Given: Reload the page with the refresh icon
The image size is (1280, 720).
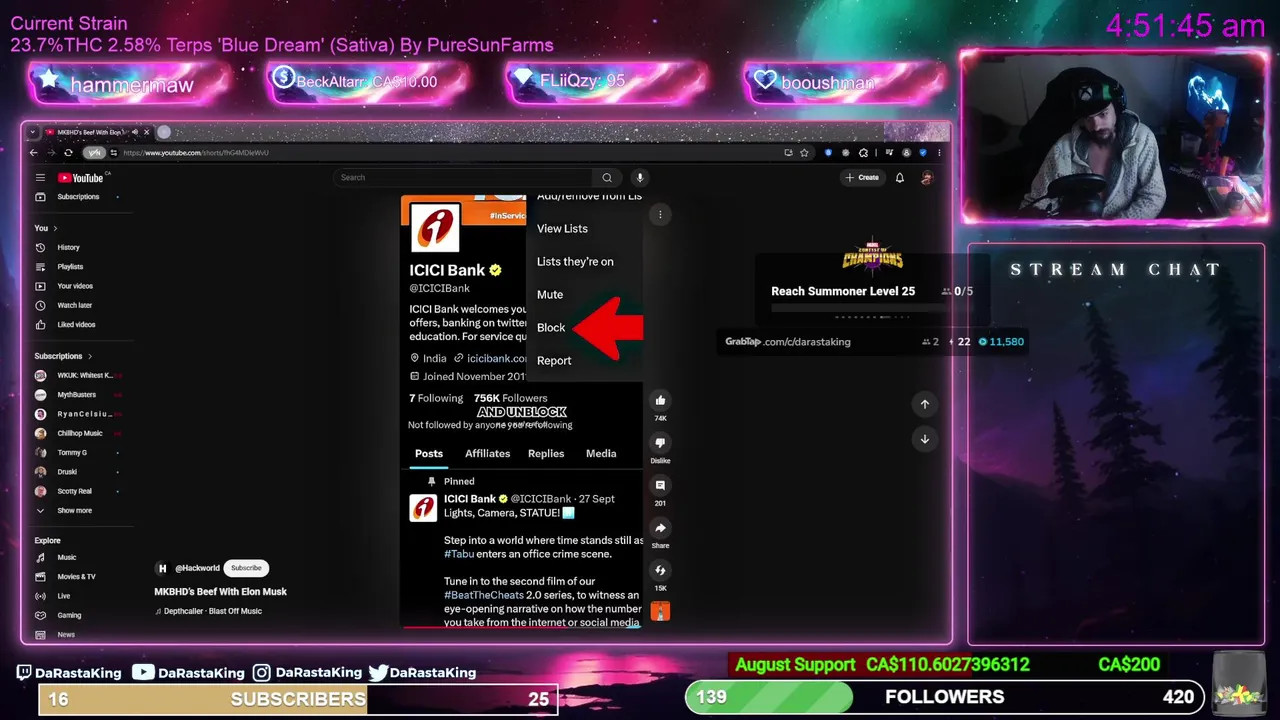Looking at the screenshot, I should pyautogui.click(x=68, y=153).
